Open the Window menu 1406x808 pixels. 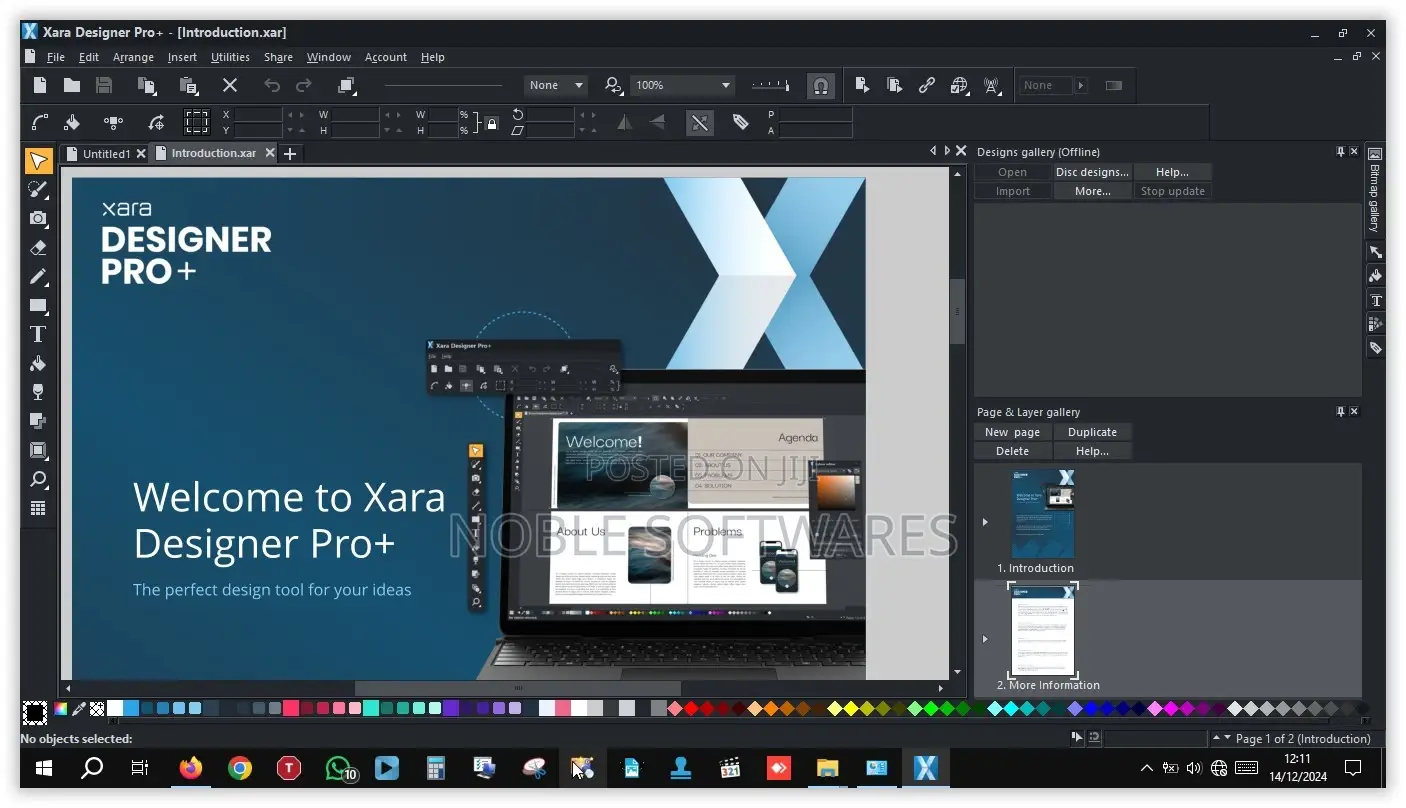pyautogui.click(x=328, y=57)
